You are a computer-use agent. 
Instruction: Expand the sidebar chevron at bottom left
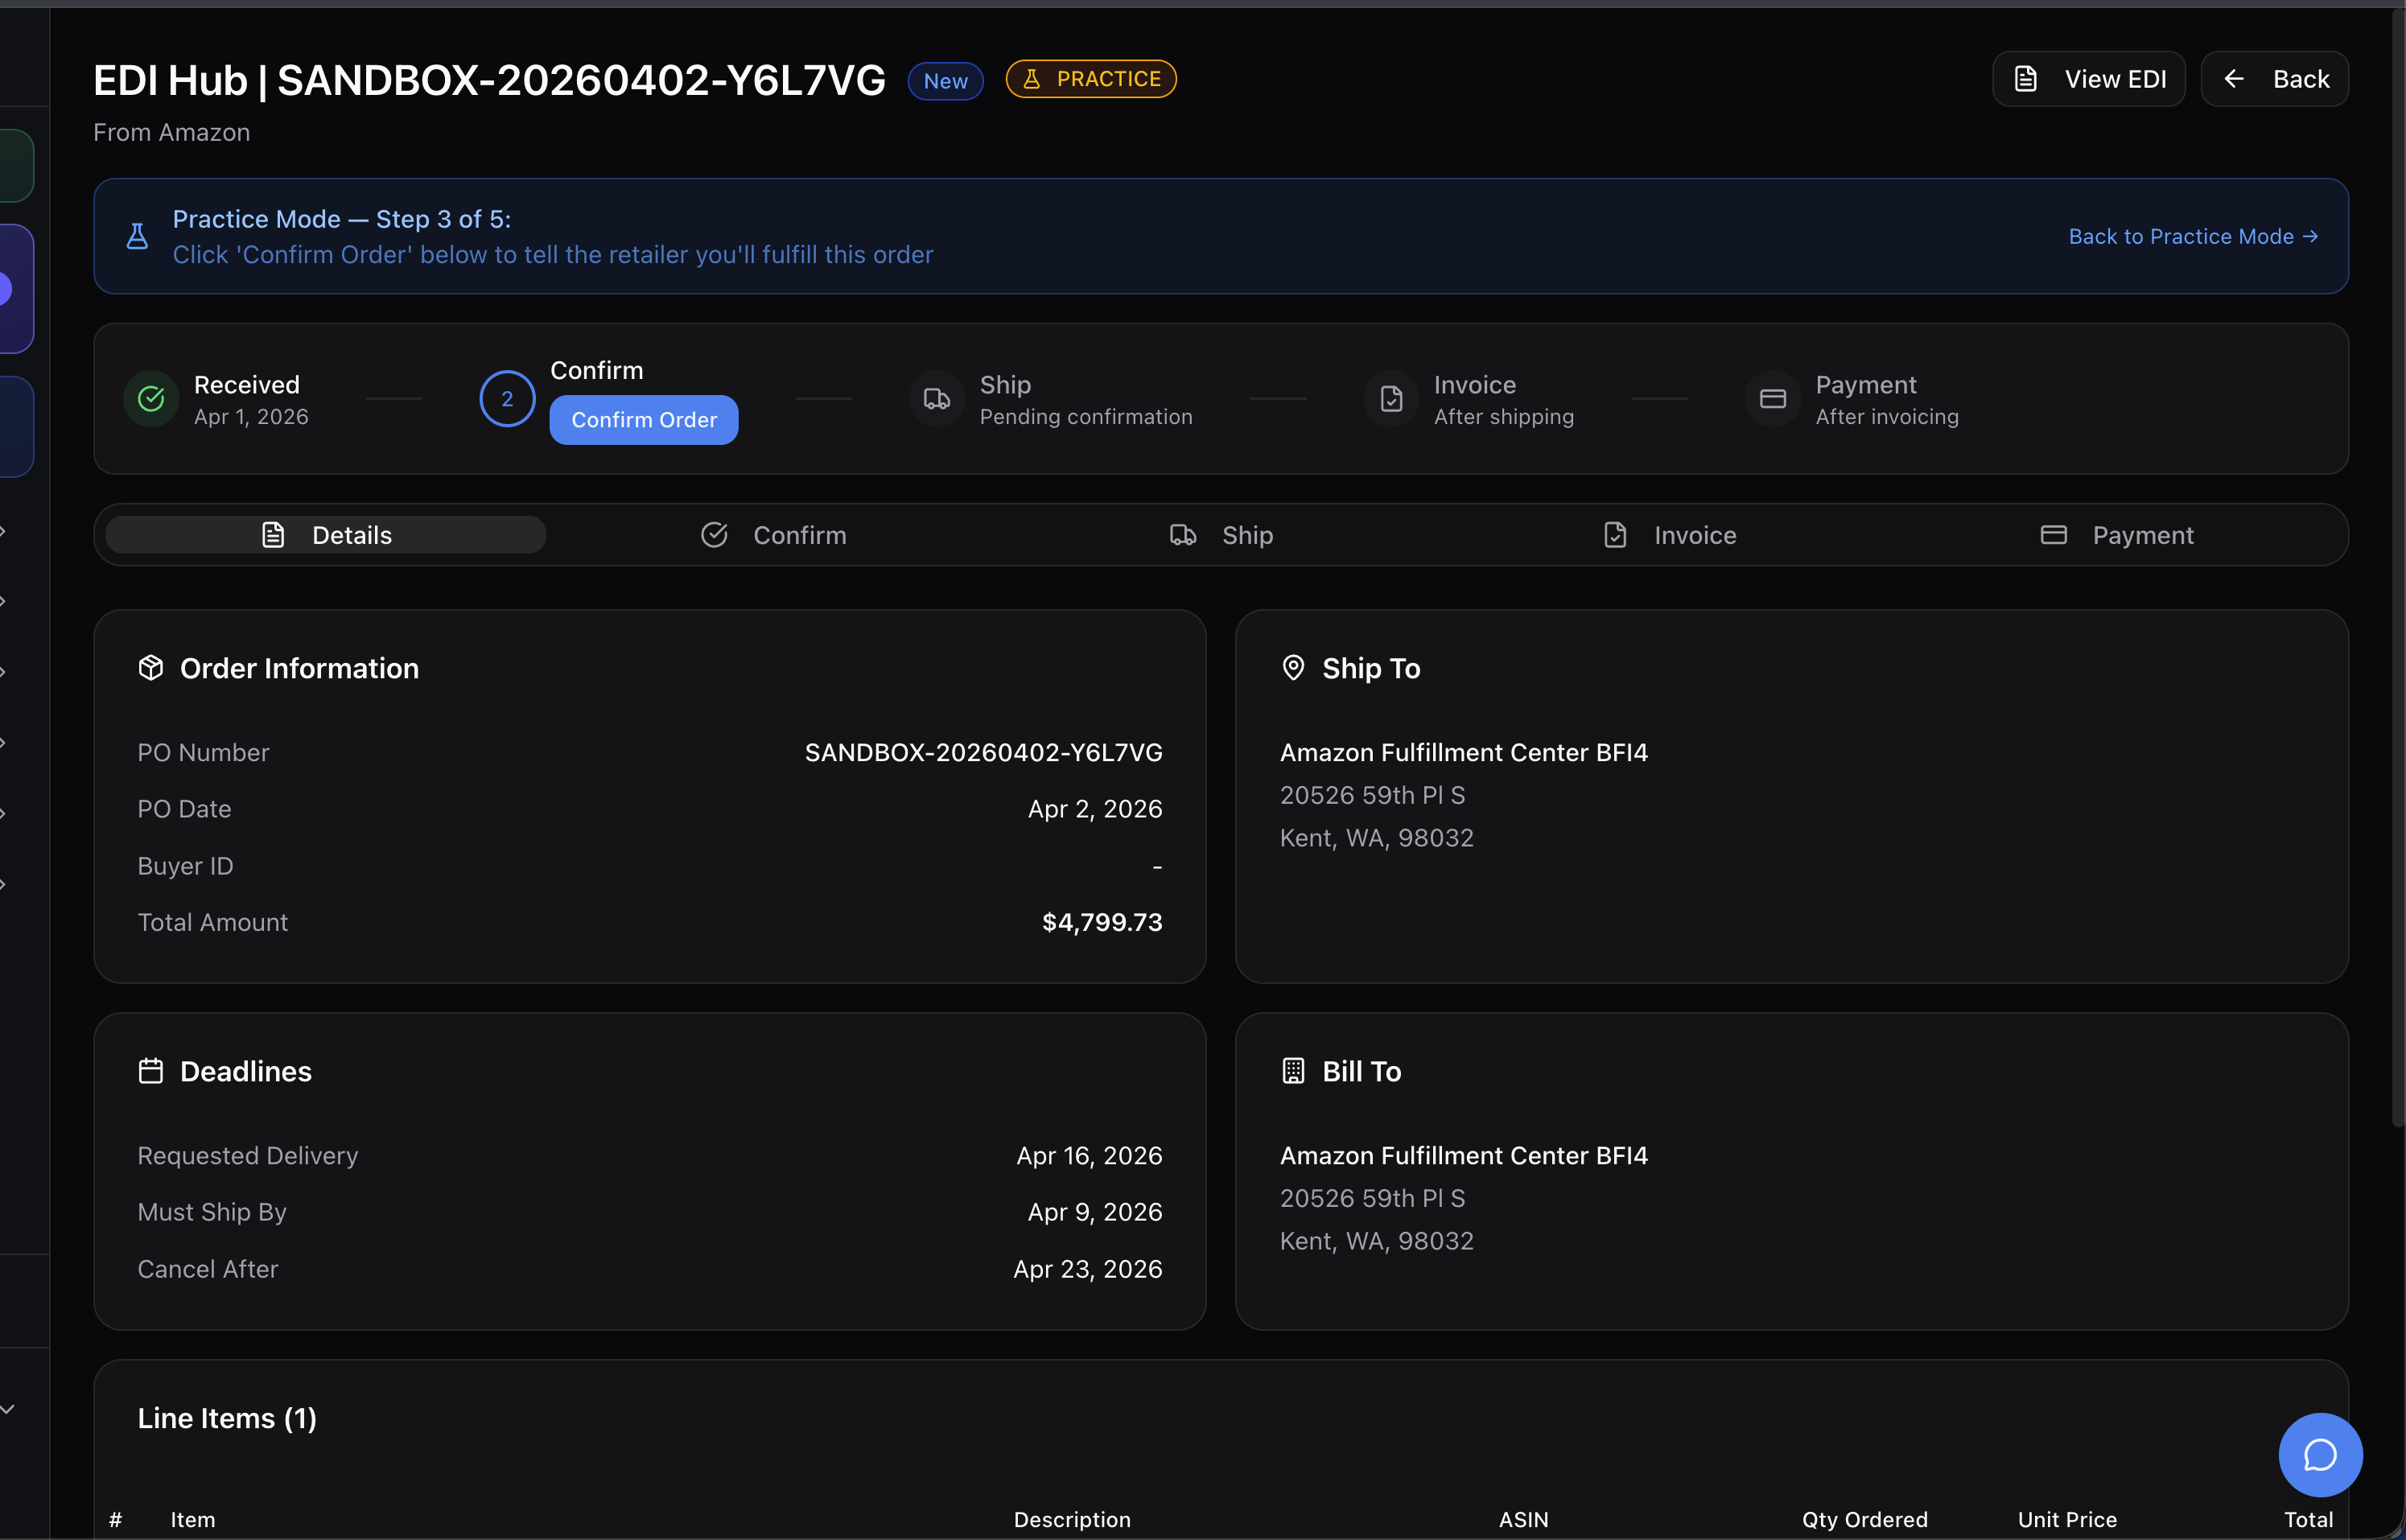click(x=7, y=1409)
